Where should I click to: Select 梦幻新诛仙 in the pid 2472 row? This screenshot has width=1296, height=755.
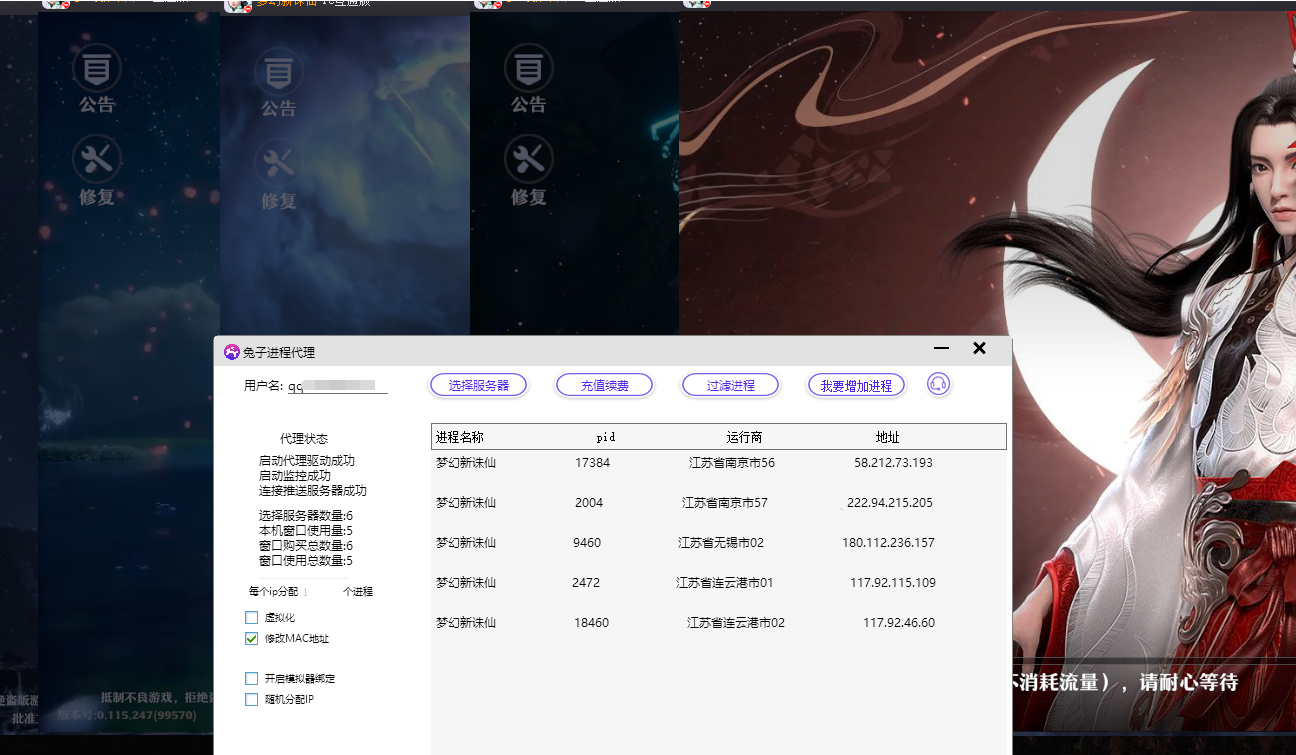tap(465, 583)
